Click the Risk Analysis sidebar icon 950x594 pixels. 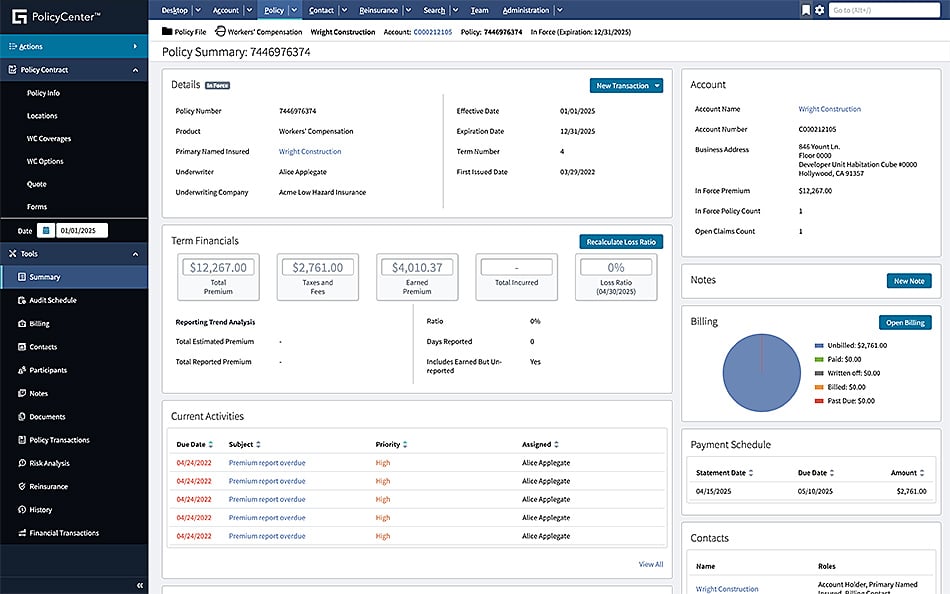pyautogui.click(x=21, y=463)
